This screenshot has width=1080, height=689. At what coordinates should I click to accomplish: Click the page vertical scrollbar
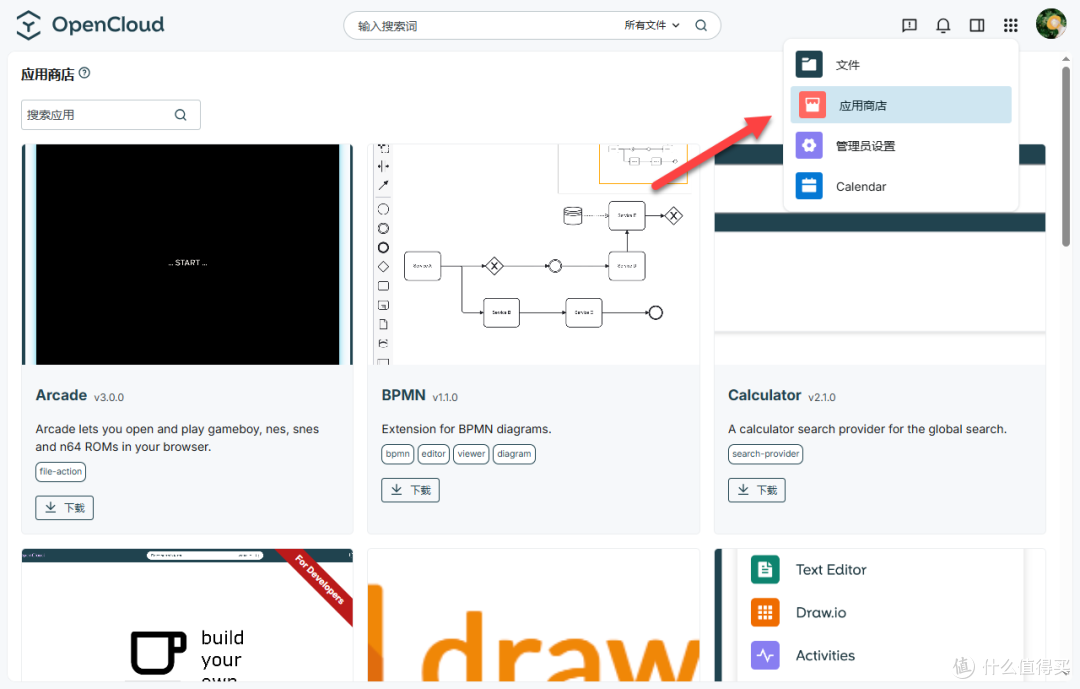pyautogui.click(x=1066, y=155)
